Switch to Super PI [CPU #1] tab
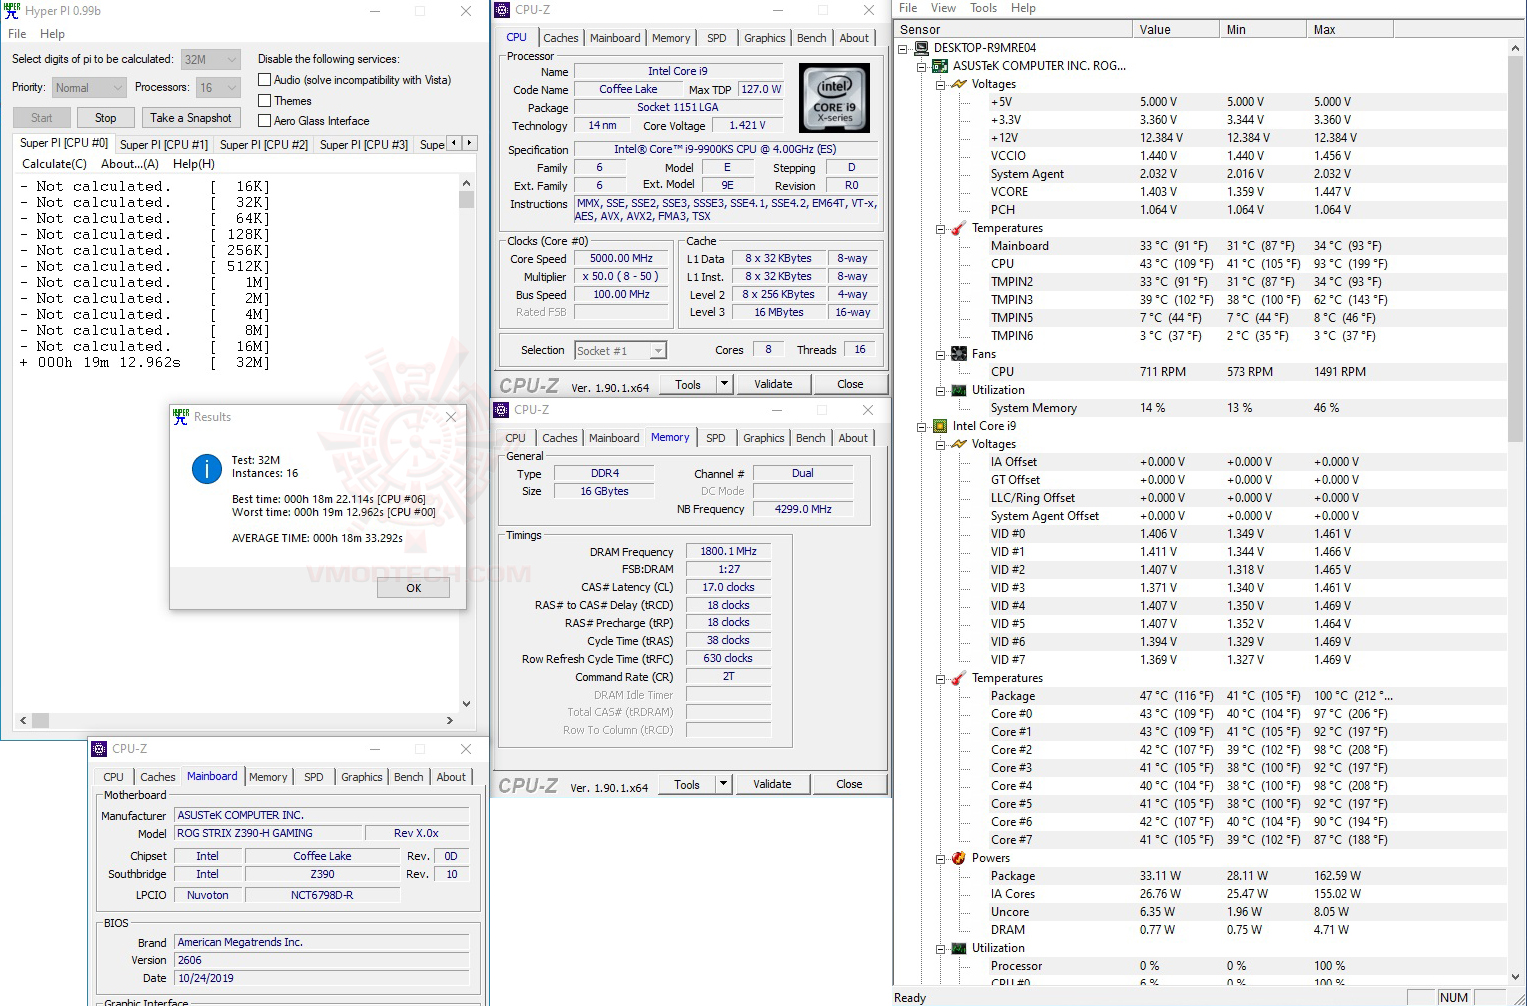This screenshot has width=1527, height=1006. coord(164,145)
